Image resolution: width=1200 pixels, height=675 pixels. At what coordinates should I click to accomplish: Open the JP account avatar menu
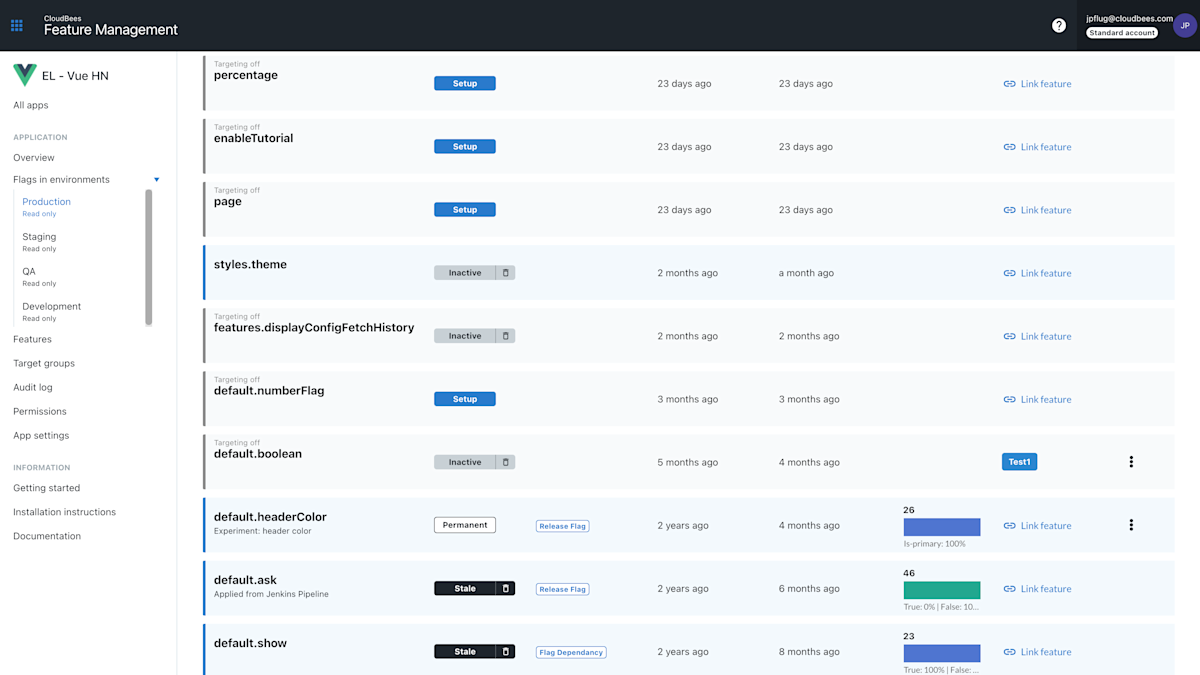pos(1184,25)
